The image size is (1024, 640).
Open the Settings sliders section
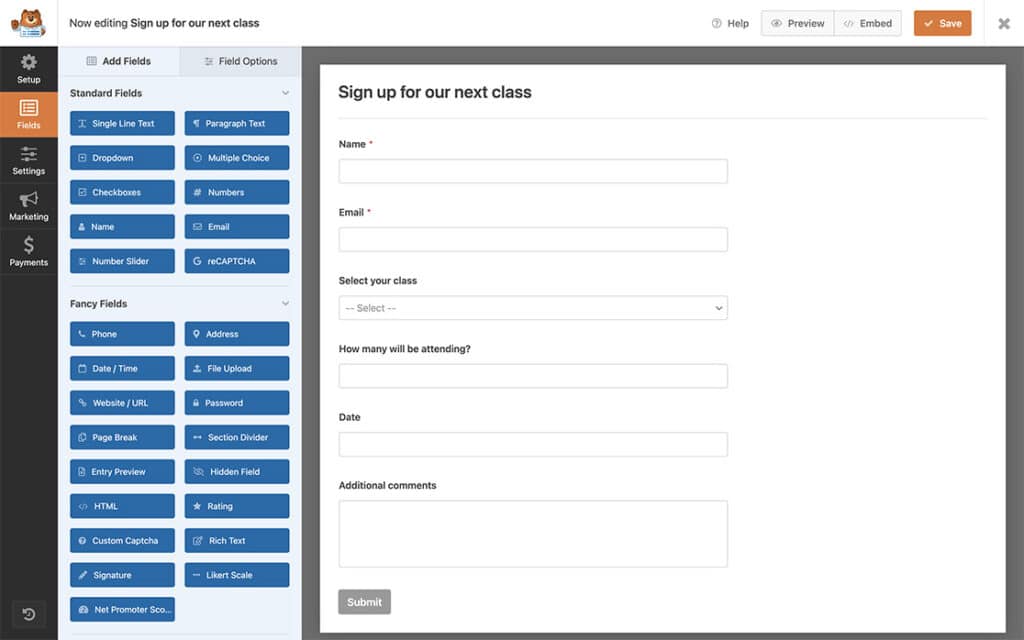pos(29,160)
